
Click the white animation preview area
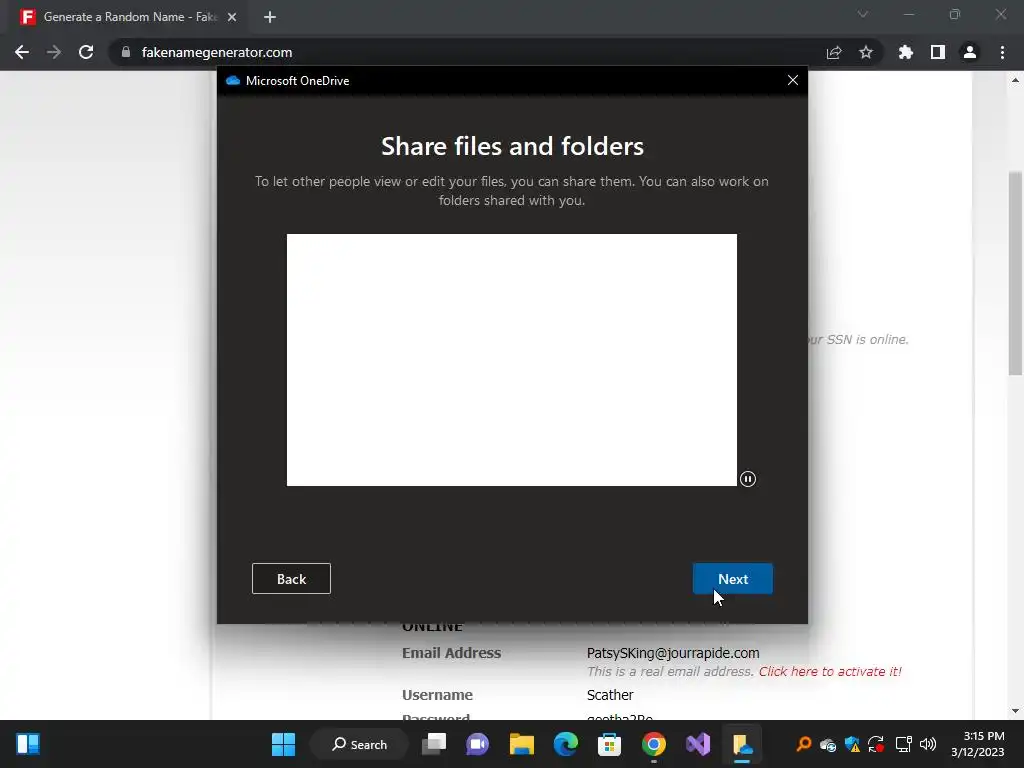[511, 360]
